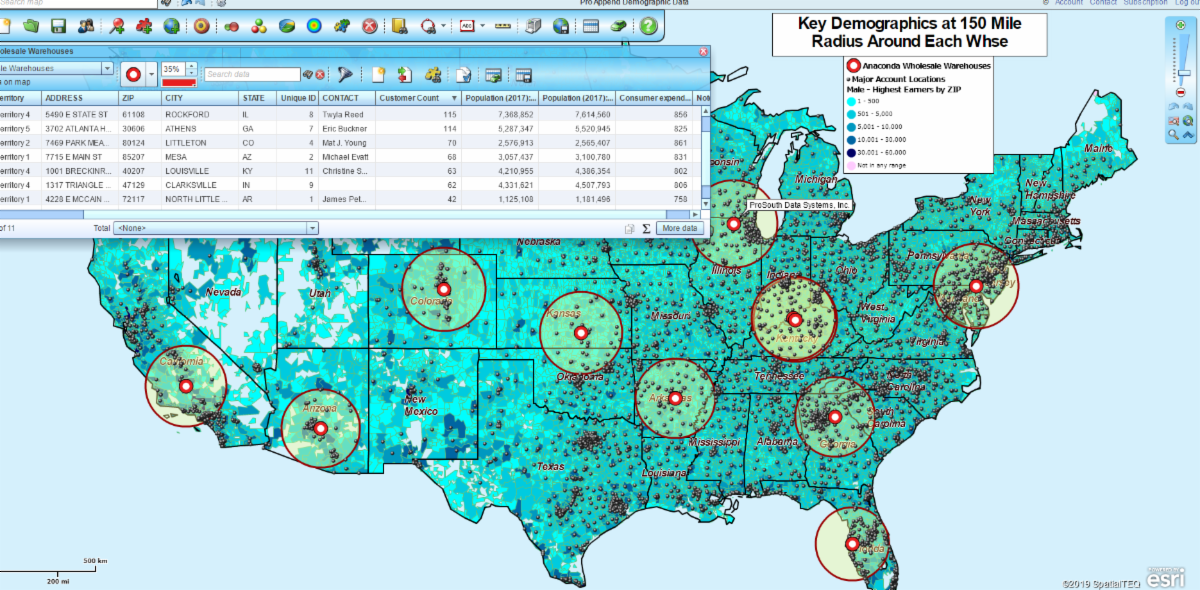
Task: Click the red delete circle toolbar icon
Action: point(369,25)
